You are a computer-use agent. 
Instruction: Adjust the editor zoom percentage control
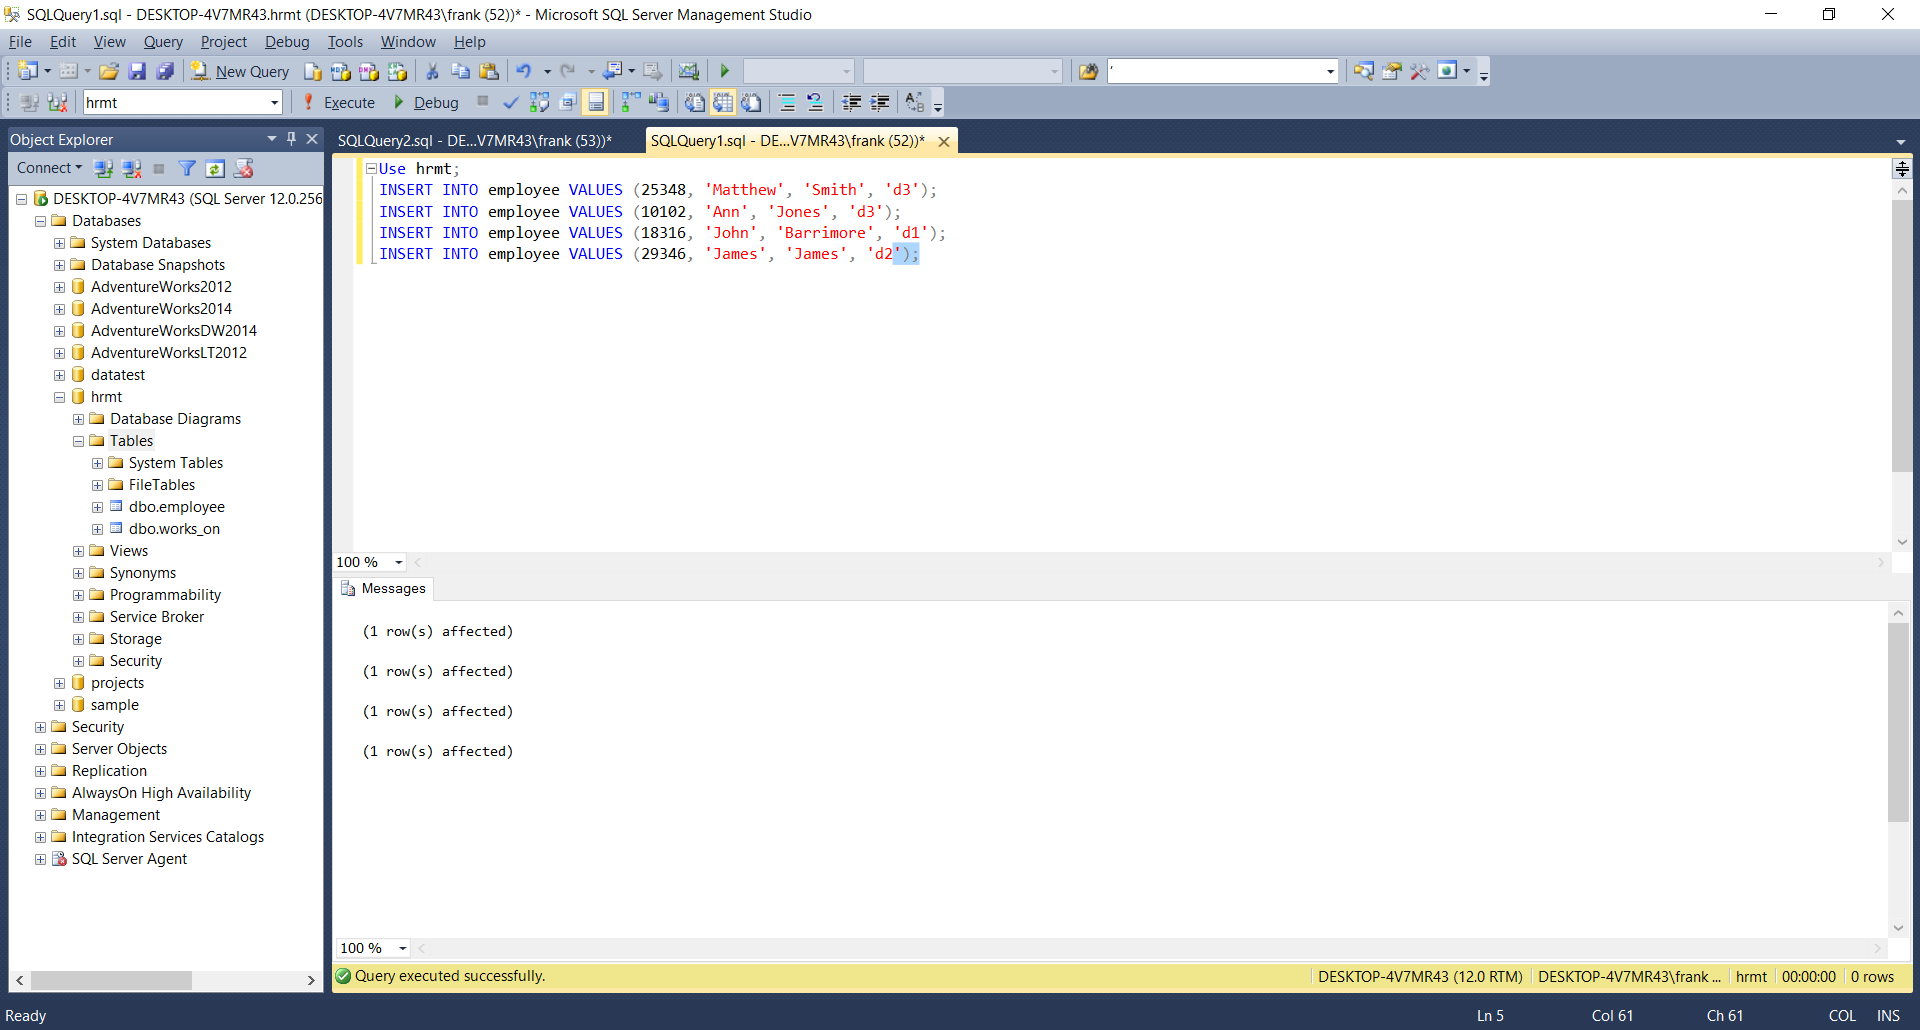[x=368, y=562]
